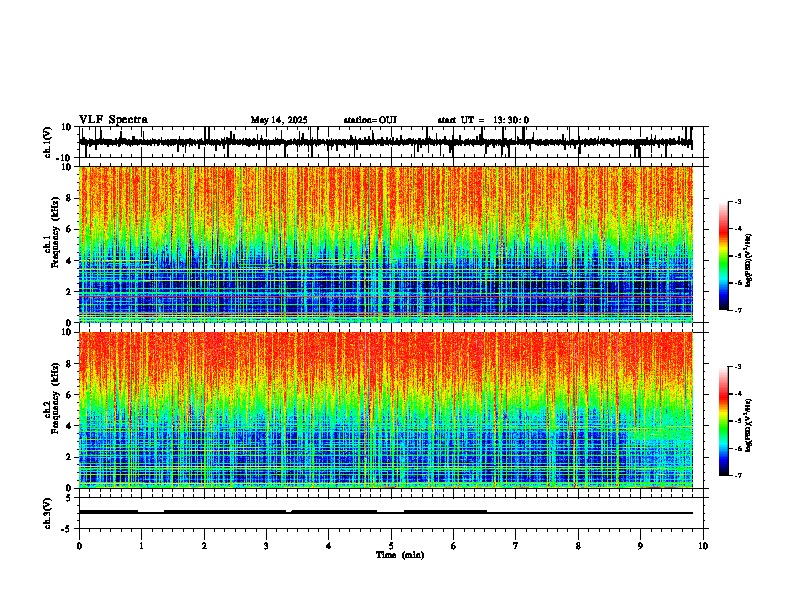Viewport: 792px width, 612px height.
Task: Click the ch.2 "Frequency (kHz)" axis label
Action: click(55, 397)
